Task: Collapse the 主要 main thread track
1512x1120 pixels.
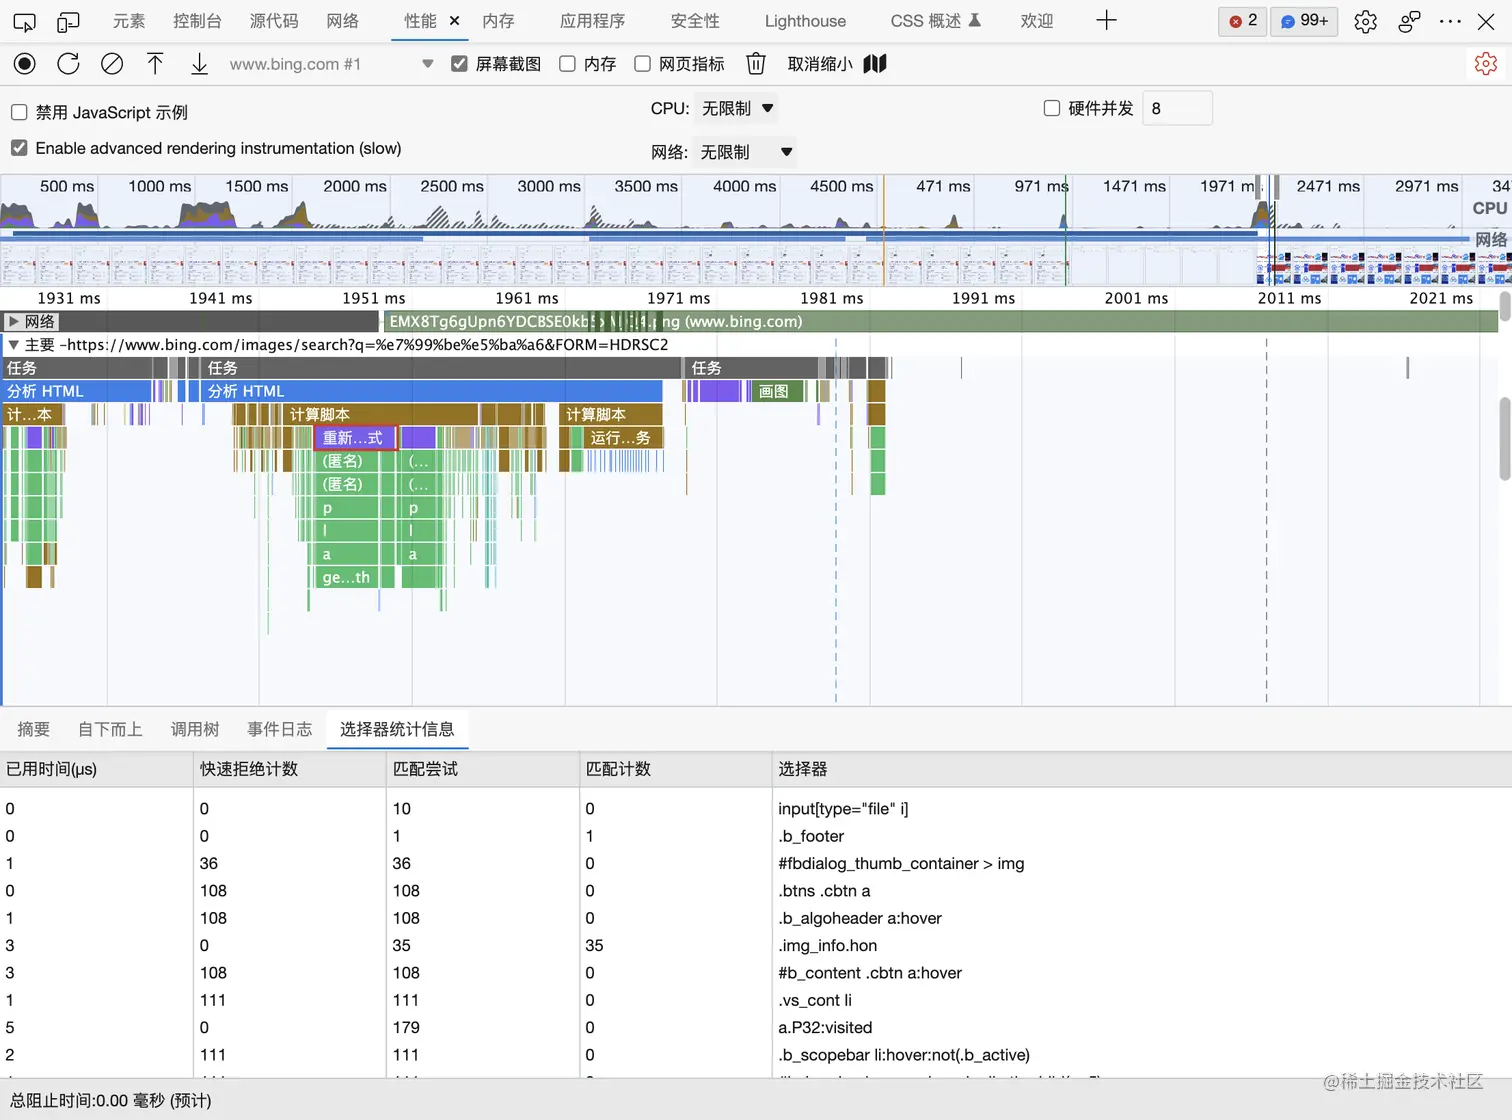Action: 13,345
